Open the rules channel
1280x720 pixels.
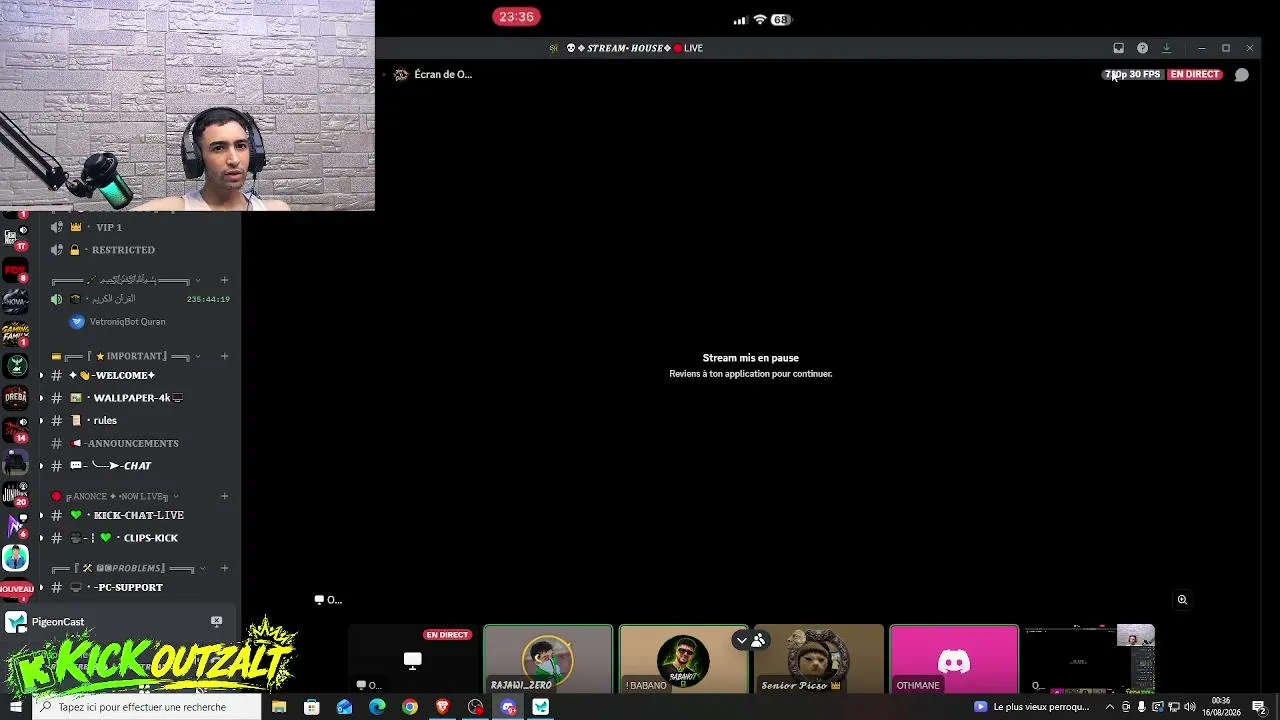click(140, 421)
